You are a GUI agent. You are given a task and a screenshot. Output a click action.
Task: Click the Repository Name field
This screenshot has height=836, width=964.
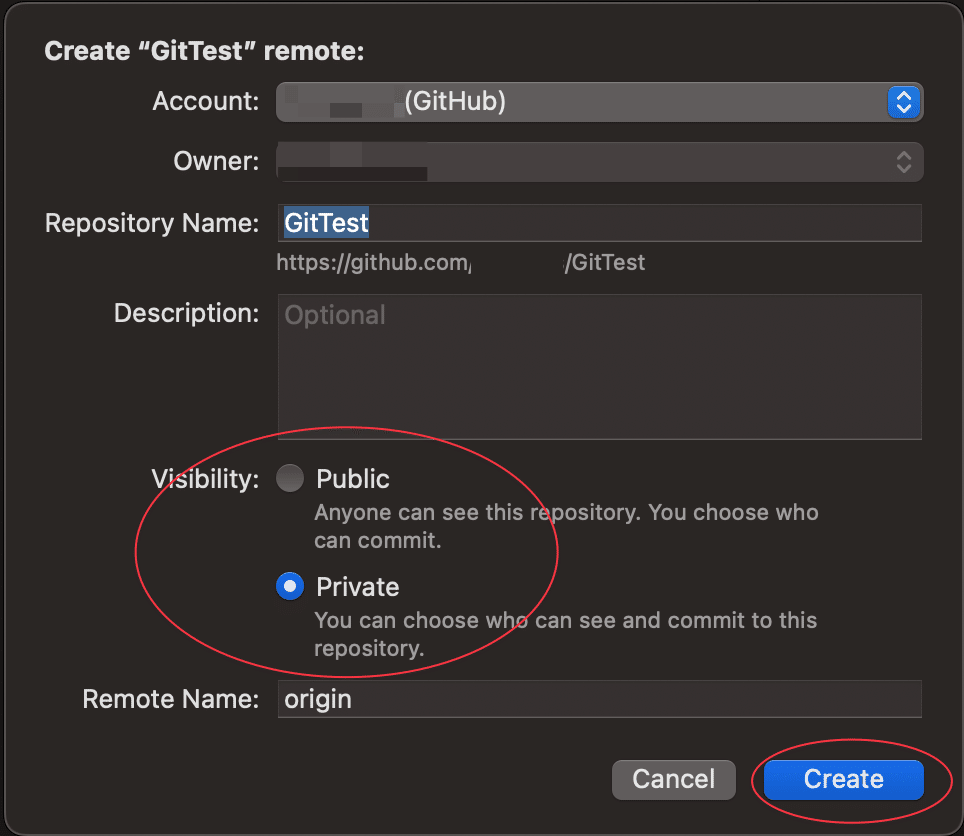click(x=600, y=223)
